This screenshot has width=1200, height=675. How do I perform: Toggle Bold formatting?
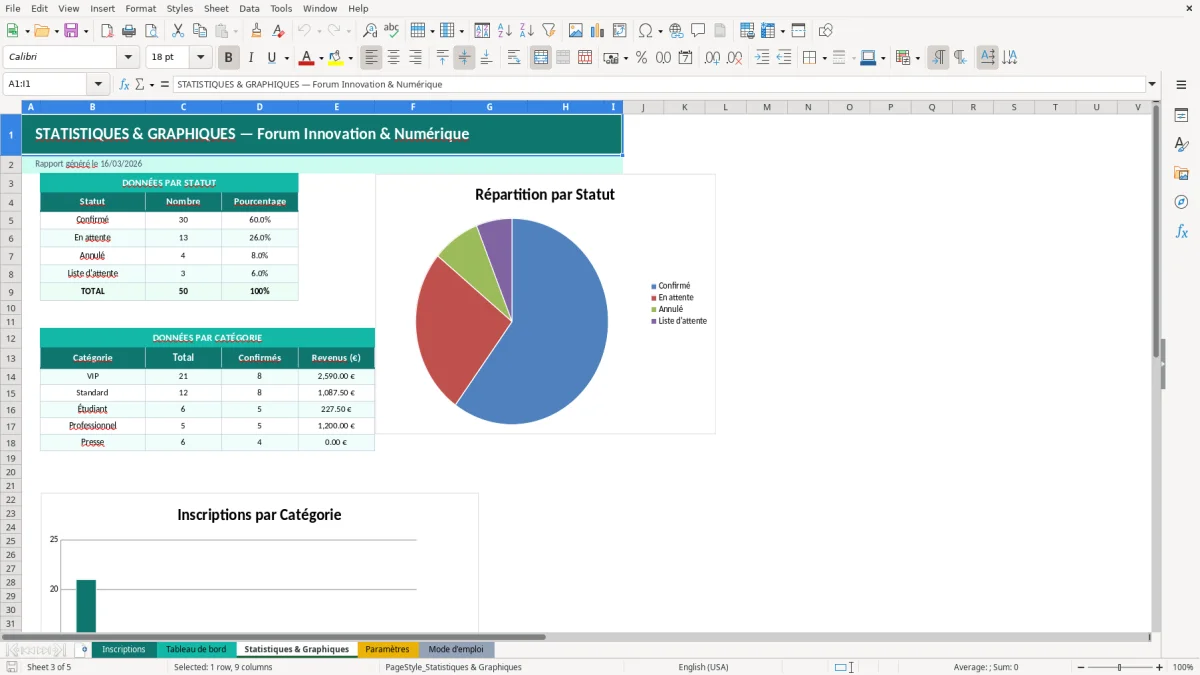(x=229, y=58)
